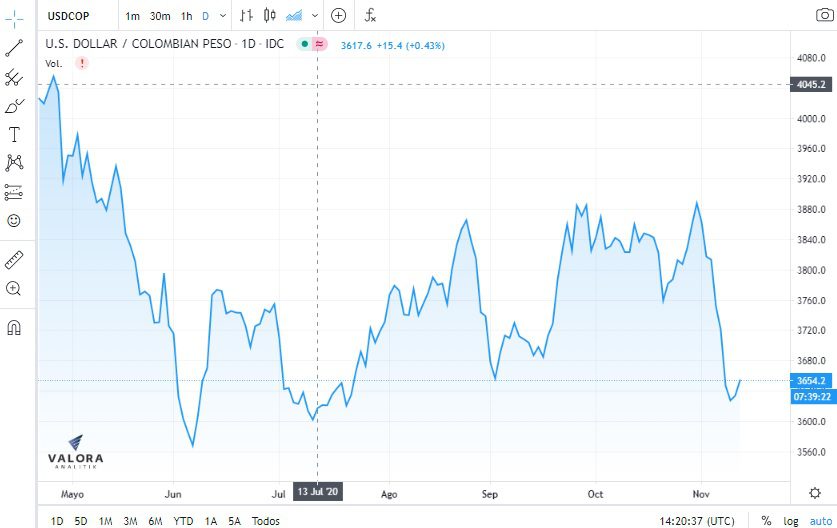Set interval to 30m
The image size is (837, 528).
160,16
